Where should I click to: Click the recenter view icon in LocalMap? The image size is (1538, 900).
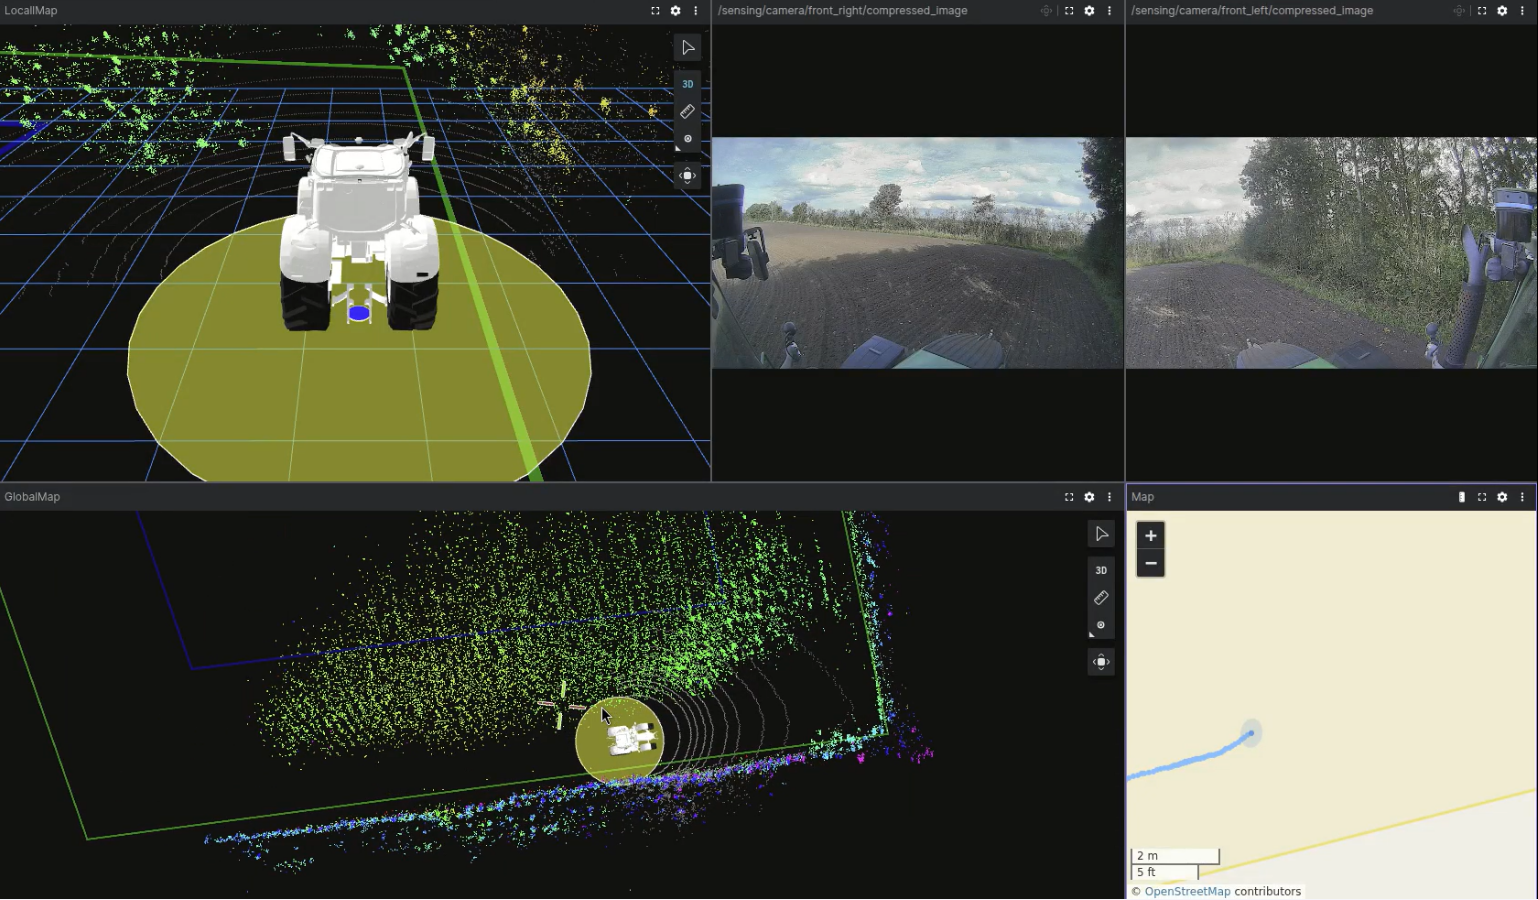point(688,176)
